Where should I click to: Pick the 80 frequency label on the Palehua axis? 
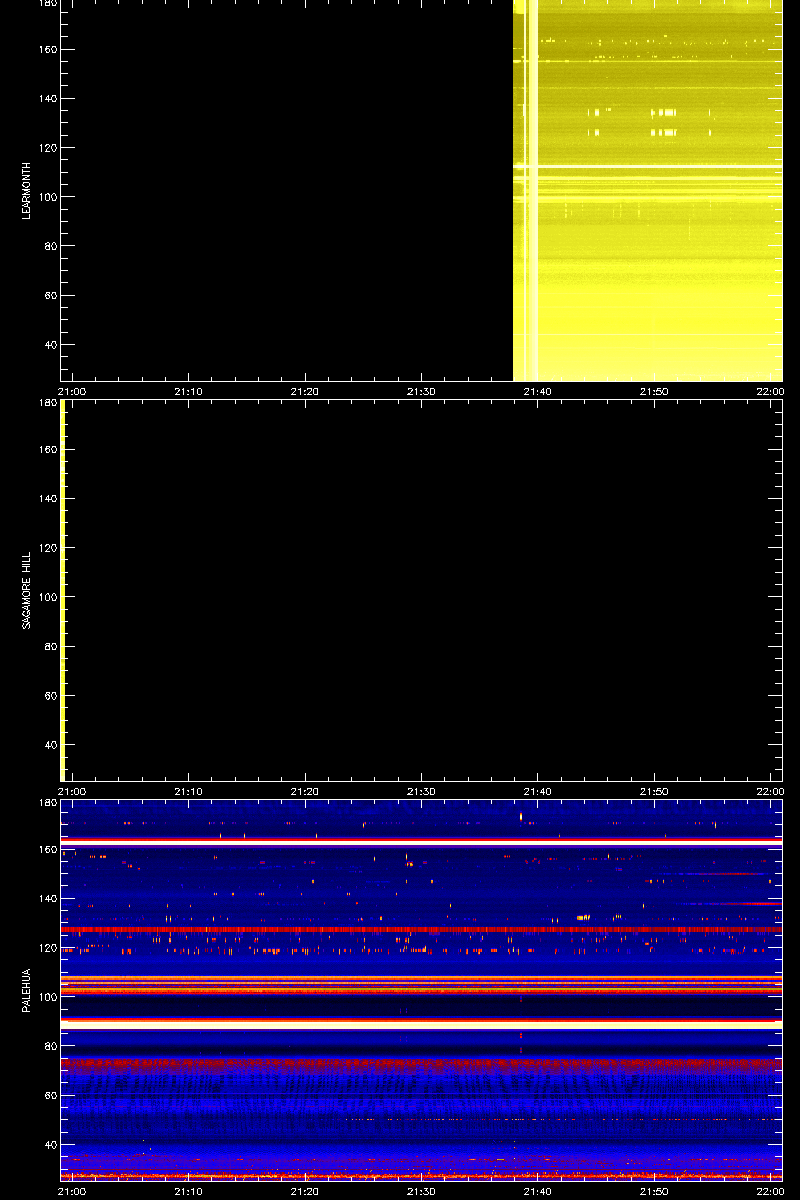[49, 1046]
